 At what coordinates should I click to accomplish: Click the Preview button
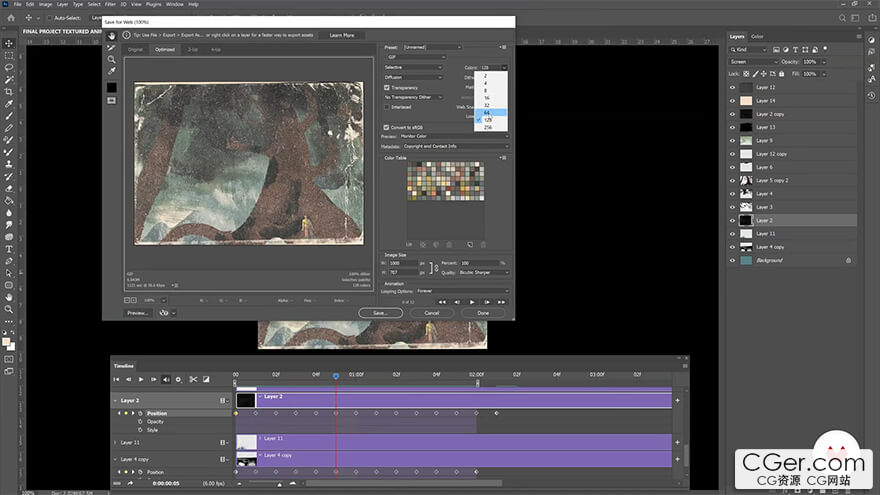(x=138, y=313)
